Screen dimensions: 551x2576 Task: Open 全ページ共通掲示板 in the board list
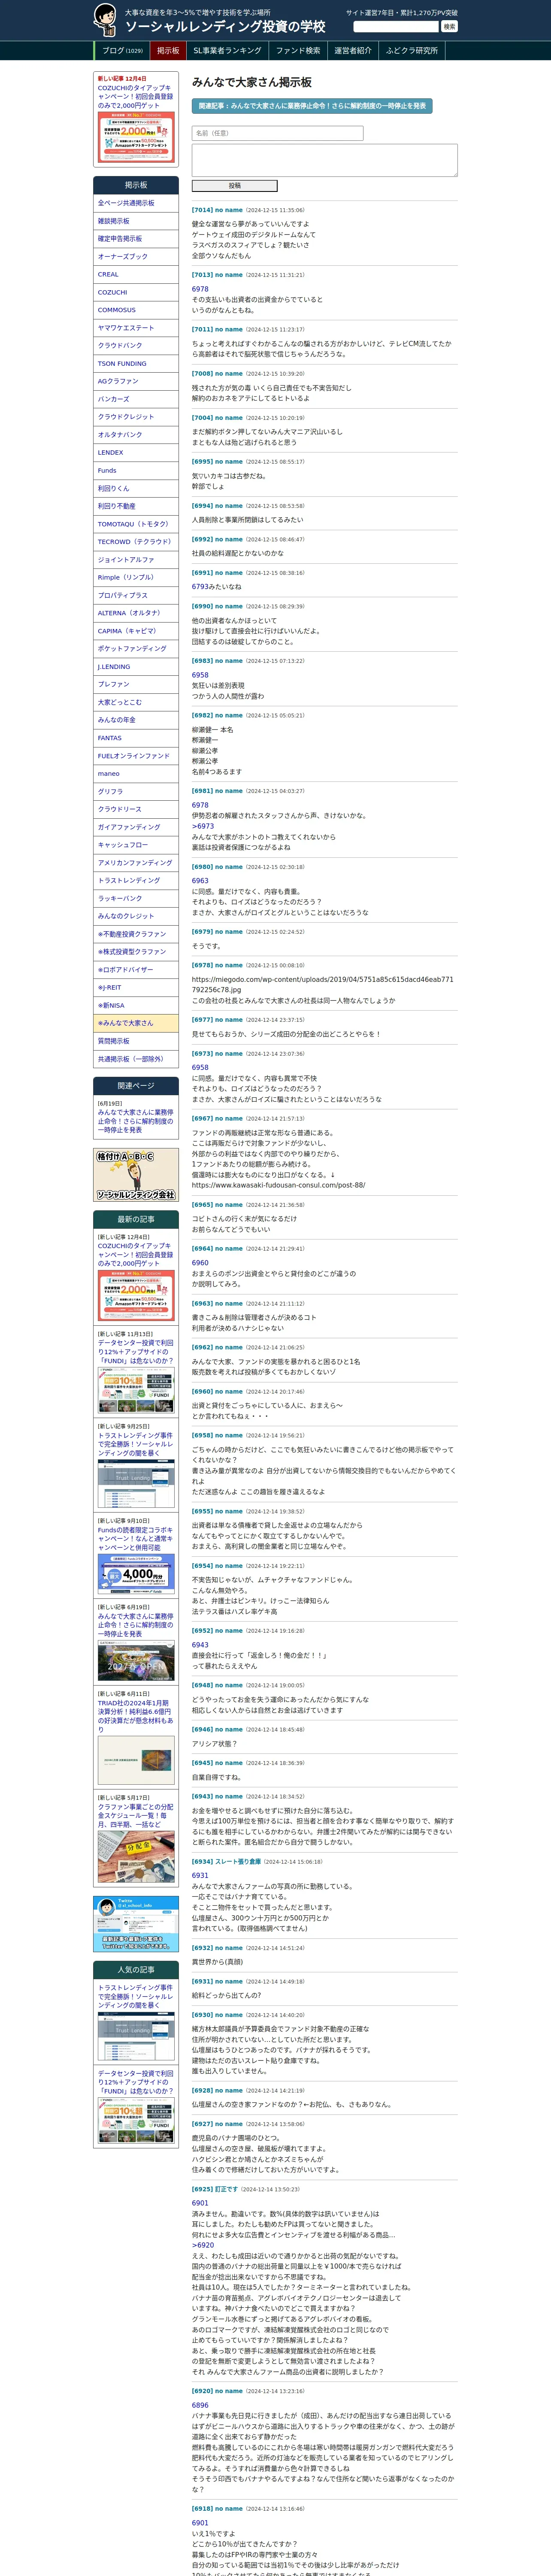[136, 203]
